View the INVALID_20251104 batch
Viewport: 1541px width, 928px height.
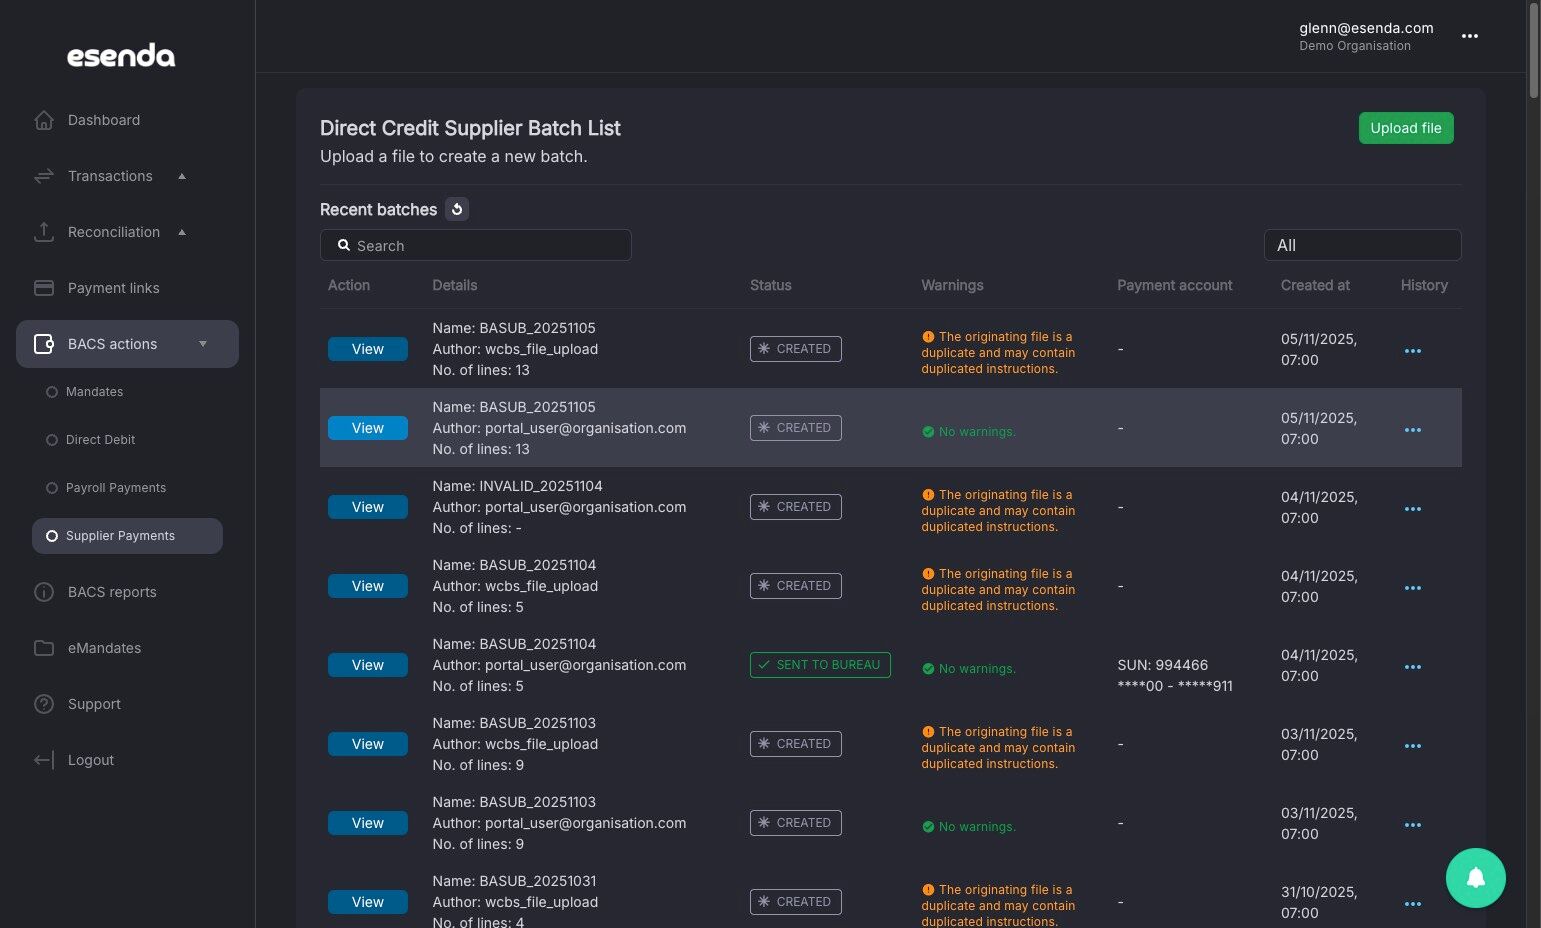pos(368,507)
